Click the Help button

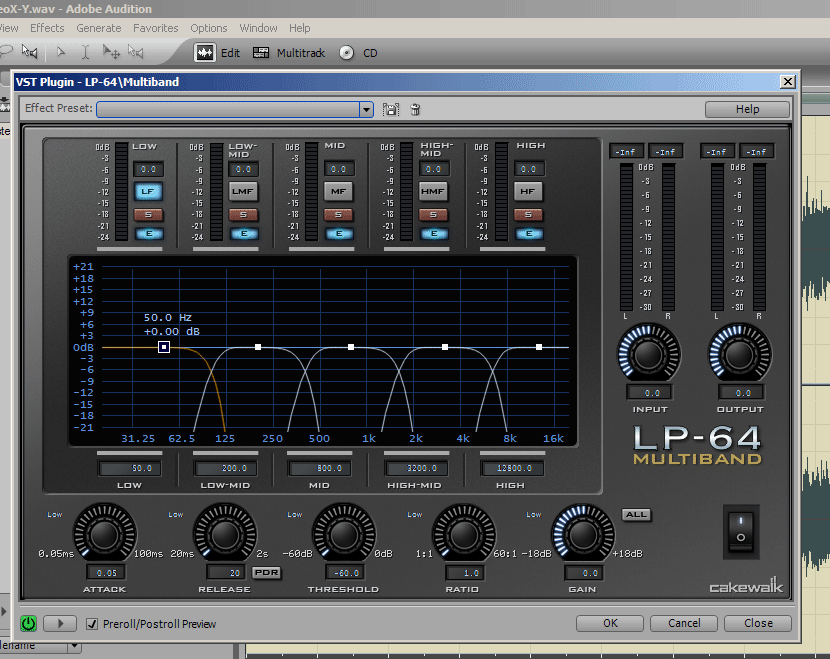747,109
